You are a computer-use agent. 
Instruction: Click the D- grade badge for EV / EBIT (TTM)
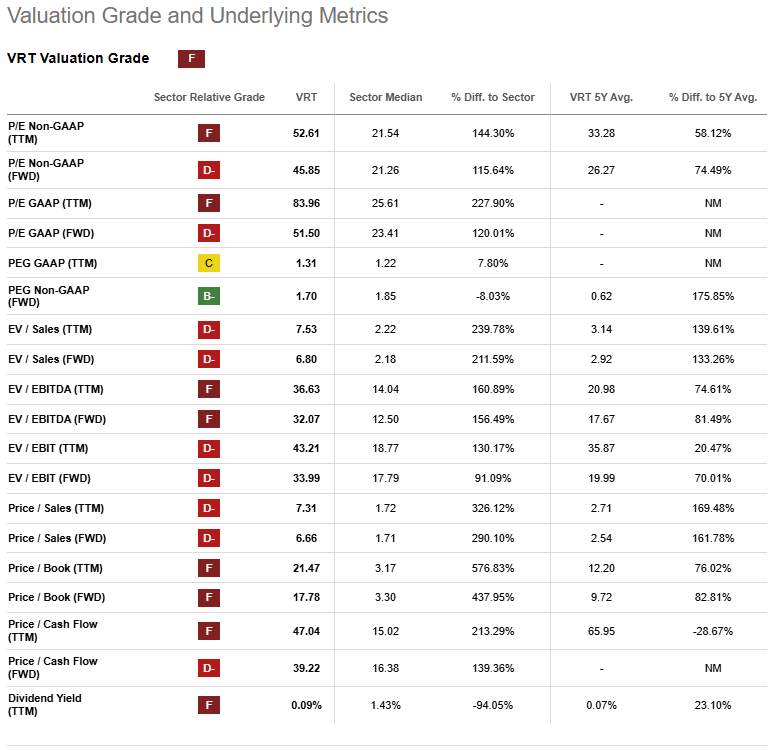pos(209,448)
